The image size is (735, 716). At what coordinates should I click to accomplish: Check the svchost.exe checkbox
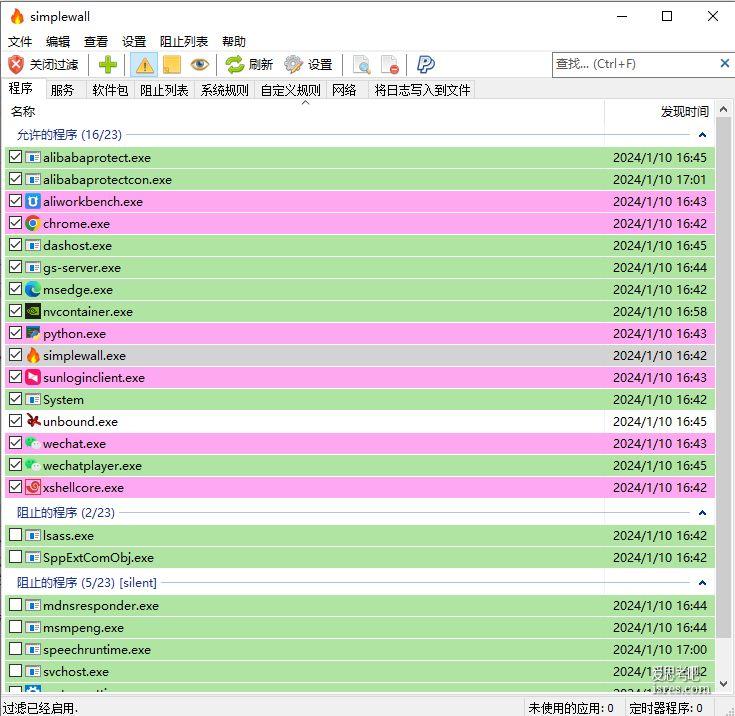[15, 671]
